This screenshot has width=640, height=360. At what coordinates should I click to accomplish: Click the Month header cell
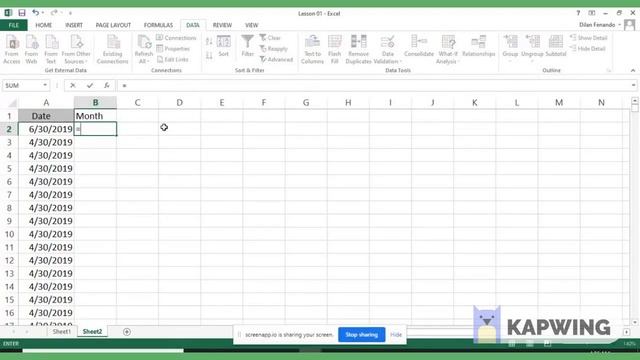tap(95, 116)
